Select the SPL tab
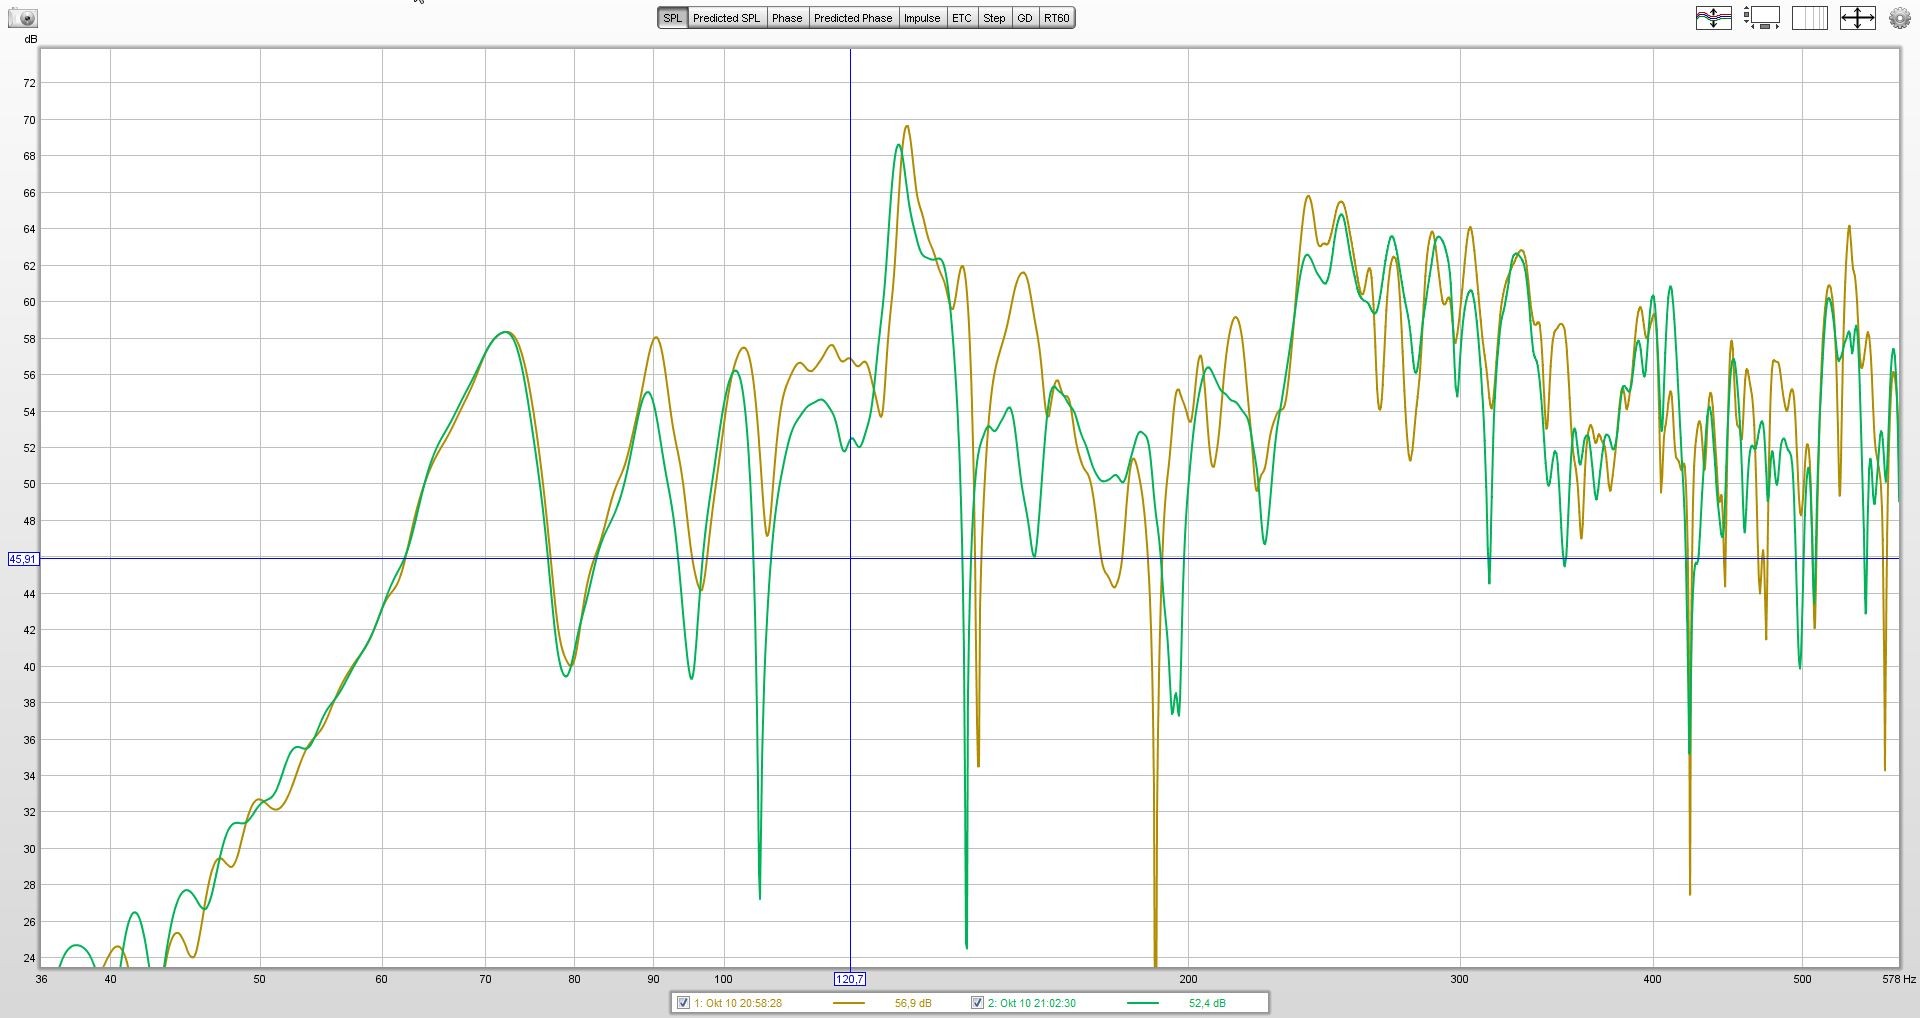 tap(673, 18)
